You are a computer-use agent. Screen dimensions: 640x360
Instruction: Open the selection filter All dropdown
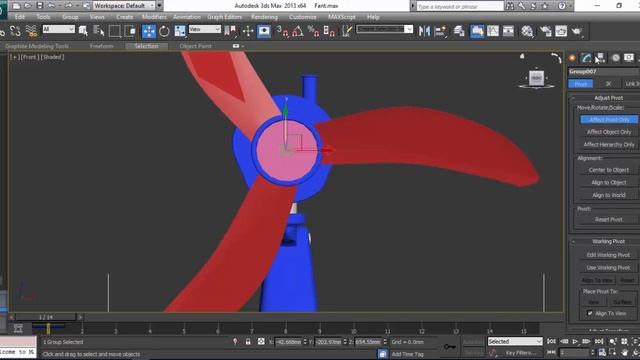(59, 29)
